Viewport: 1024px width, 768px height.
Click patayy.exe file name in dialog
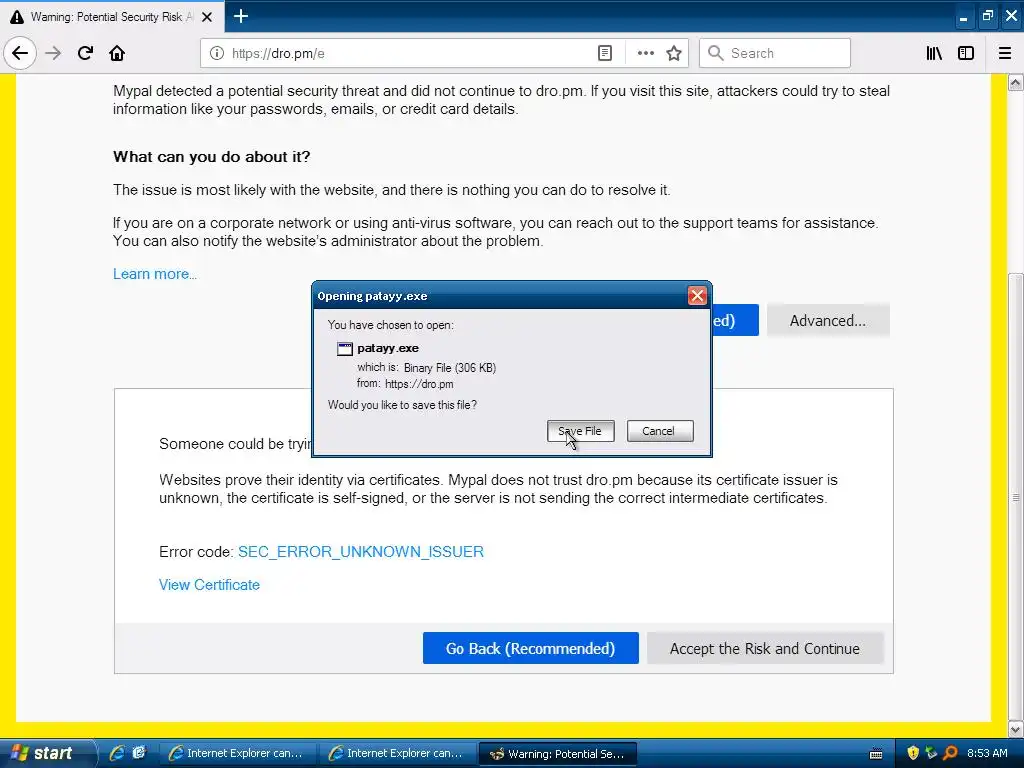point(388,348)
